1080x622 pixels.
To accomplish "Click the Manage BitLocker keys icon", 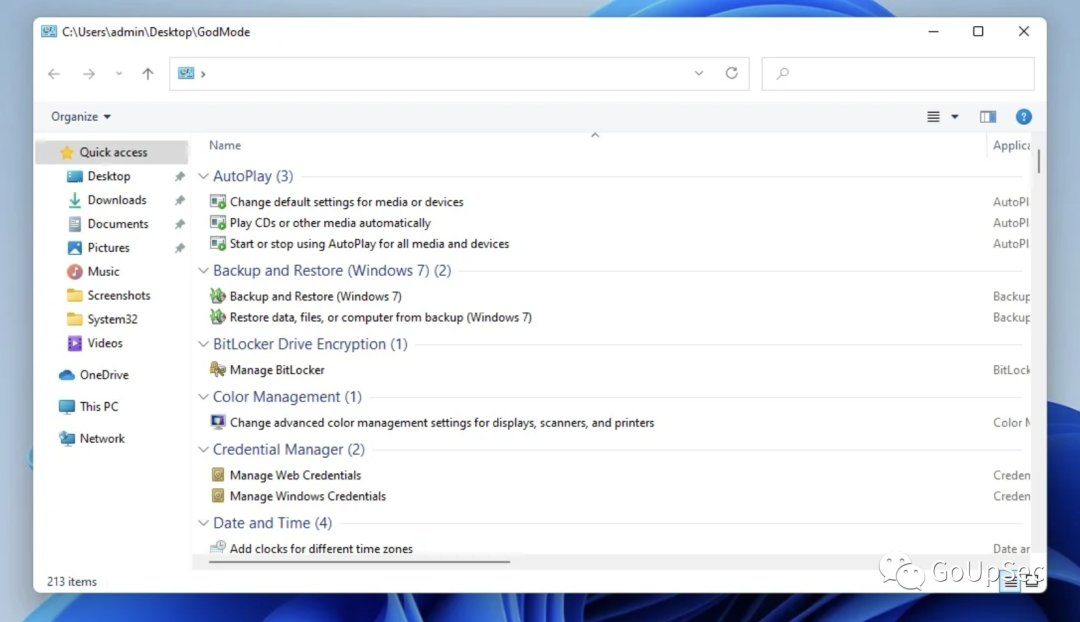I will tap(218, 369).
